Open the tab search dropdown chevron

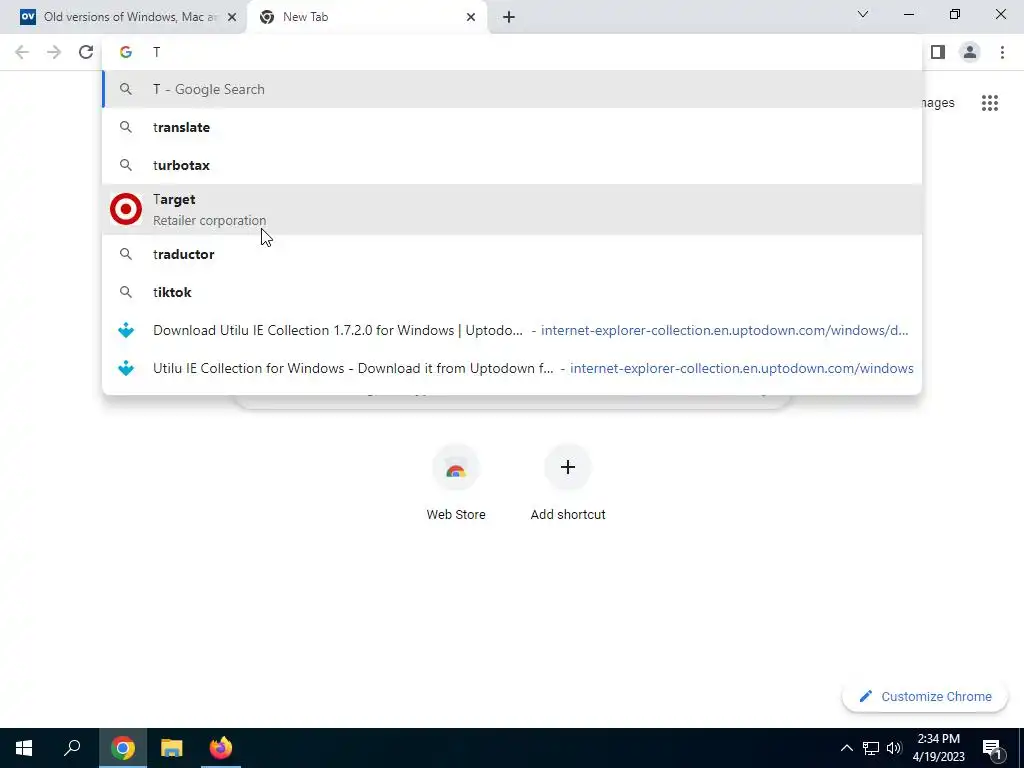[x=863, y=14]
